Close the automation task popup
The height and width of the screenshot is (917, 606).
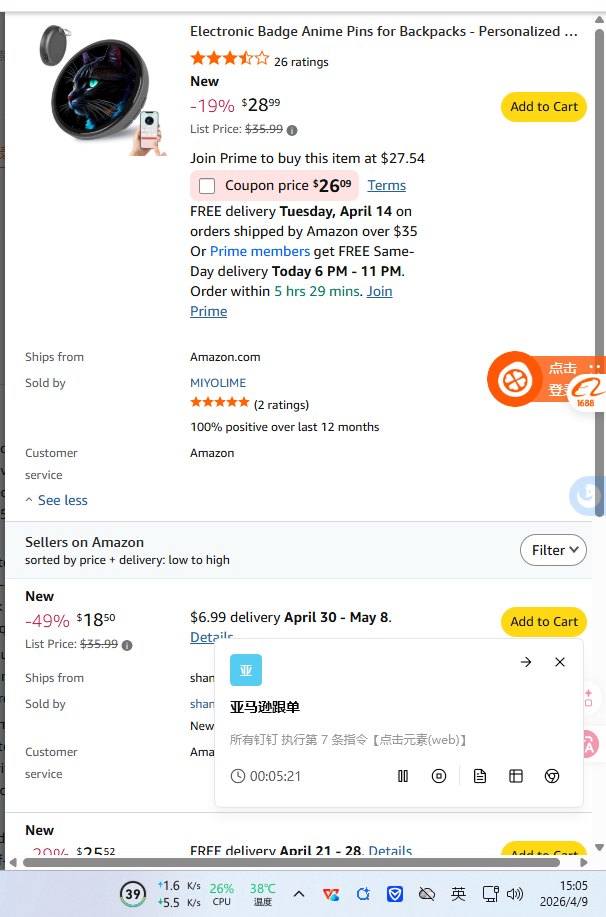click(x=560, y=662)
